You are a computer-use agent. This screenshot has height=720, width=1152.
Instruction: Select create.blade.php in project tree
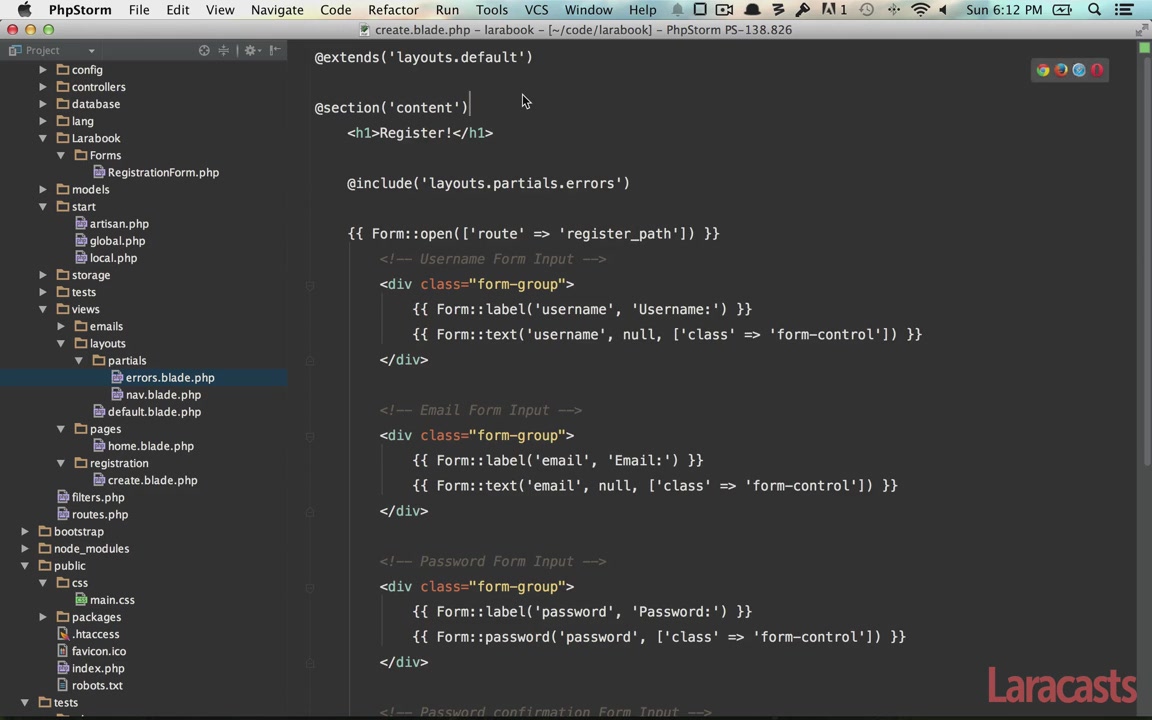152,480
